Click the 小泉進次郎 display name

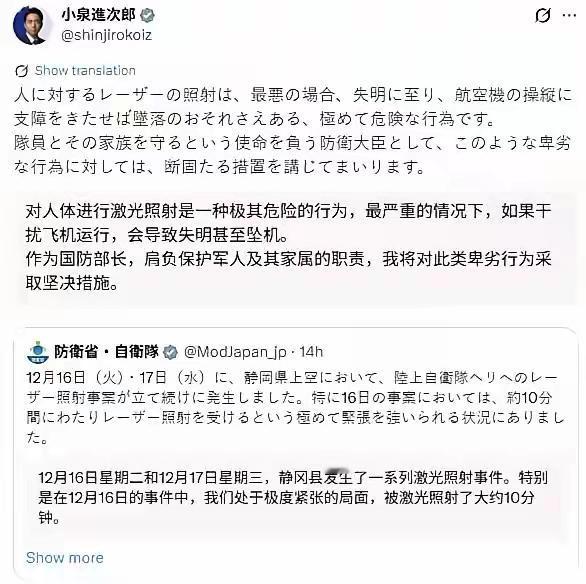[x=99, y=15]
